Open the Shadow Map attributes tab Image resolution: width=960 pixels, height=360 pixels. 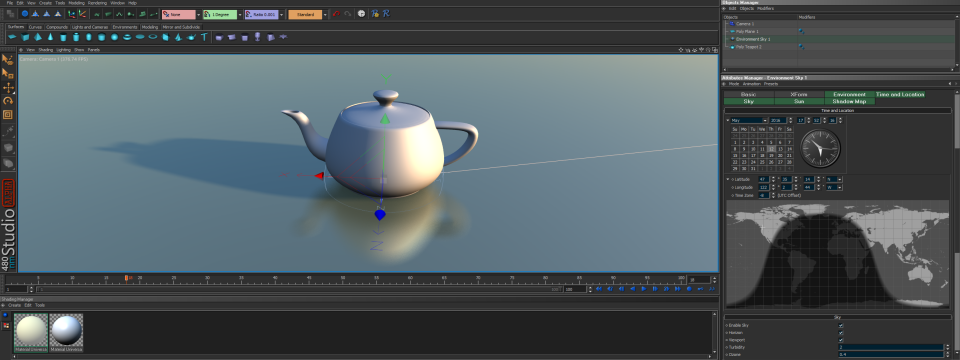point(849,102)
